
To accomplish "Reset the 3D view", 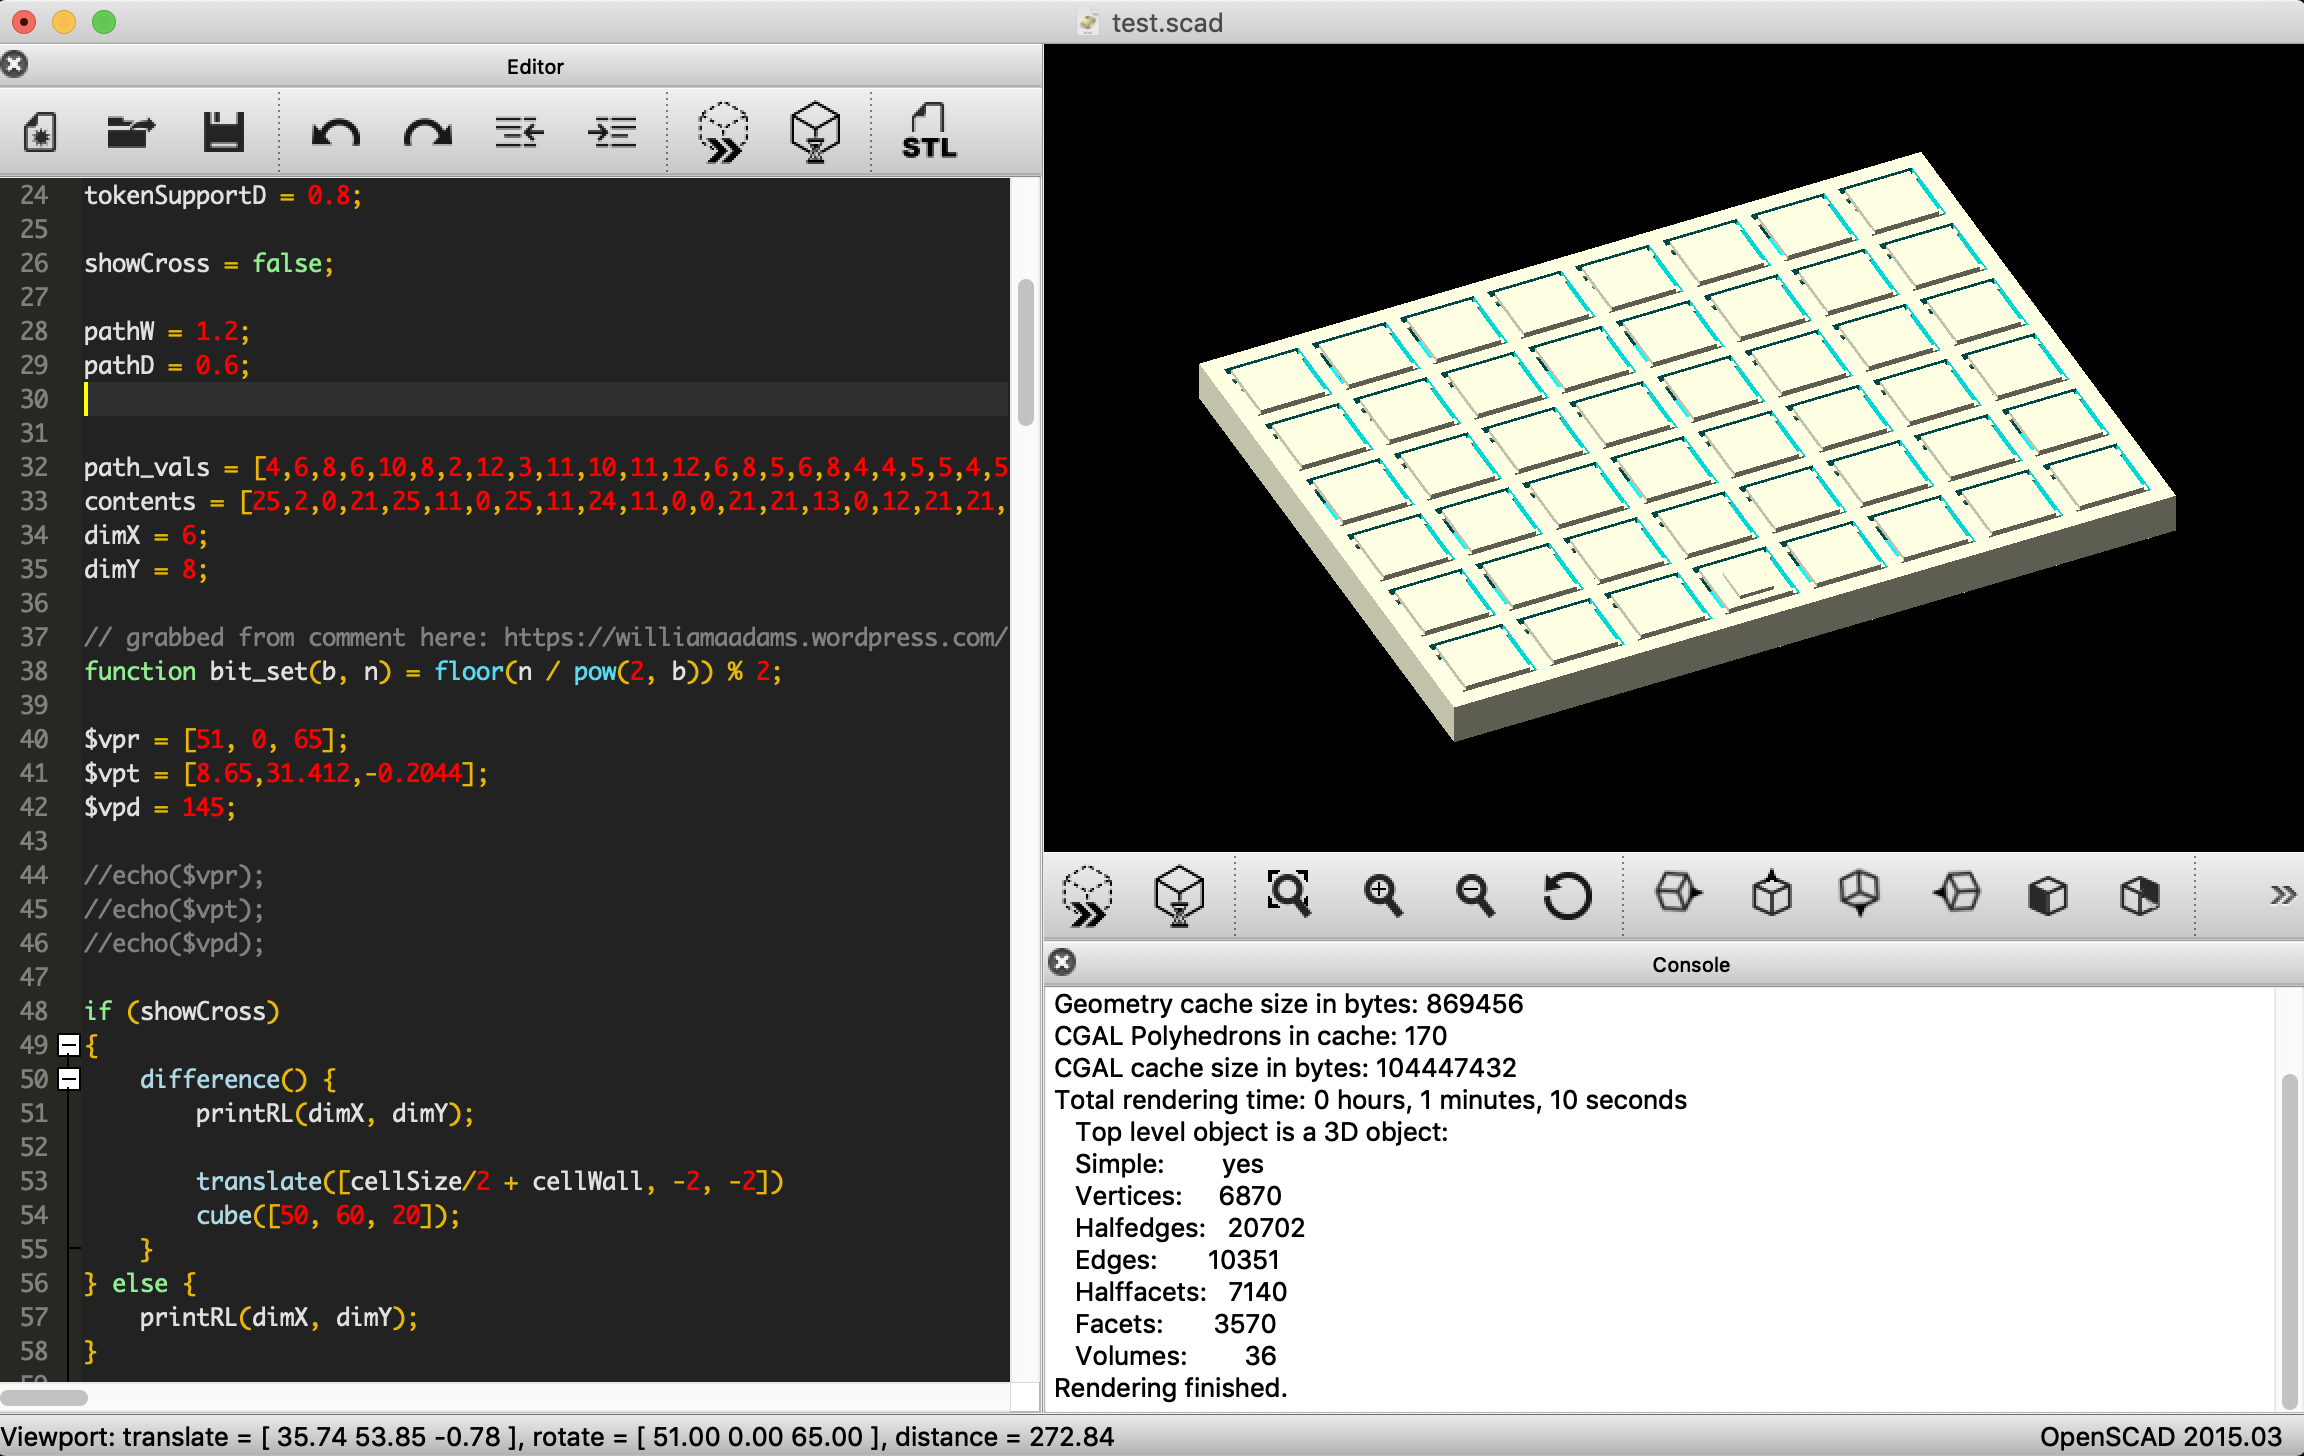I will [x=1566, y=893].
